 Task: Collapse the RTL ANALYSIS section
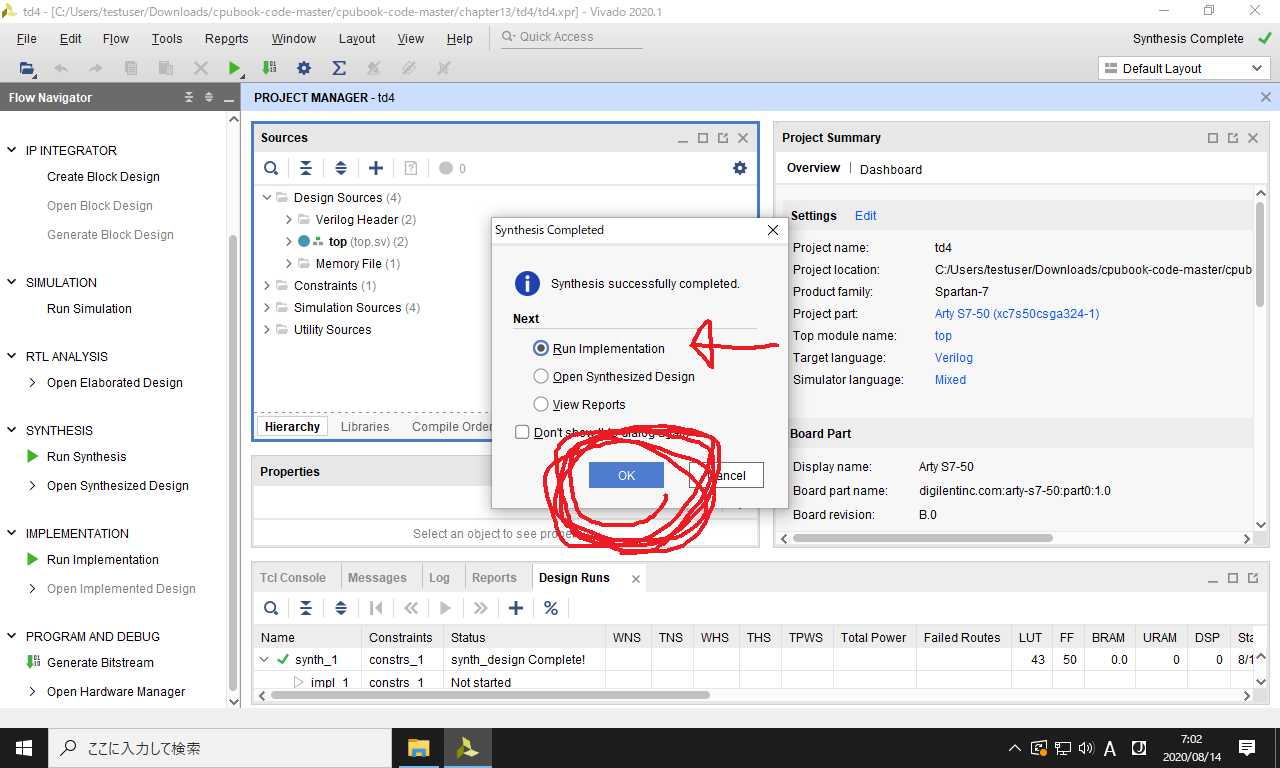click(12, 356)
